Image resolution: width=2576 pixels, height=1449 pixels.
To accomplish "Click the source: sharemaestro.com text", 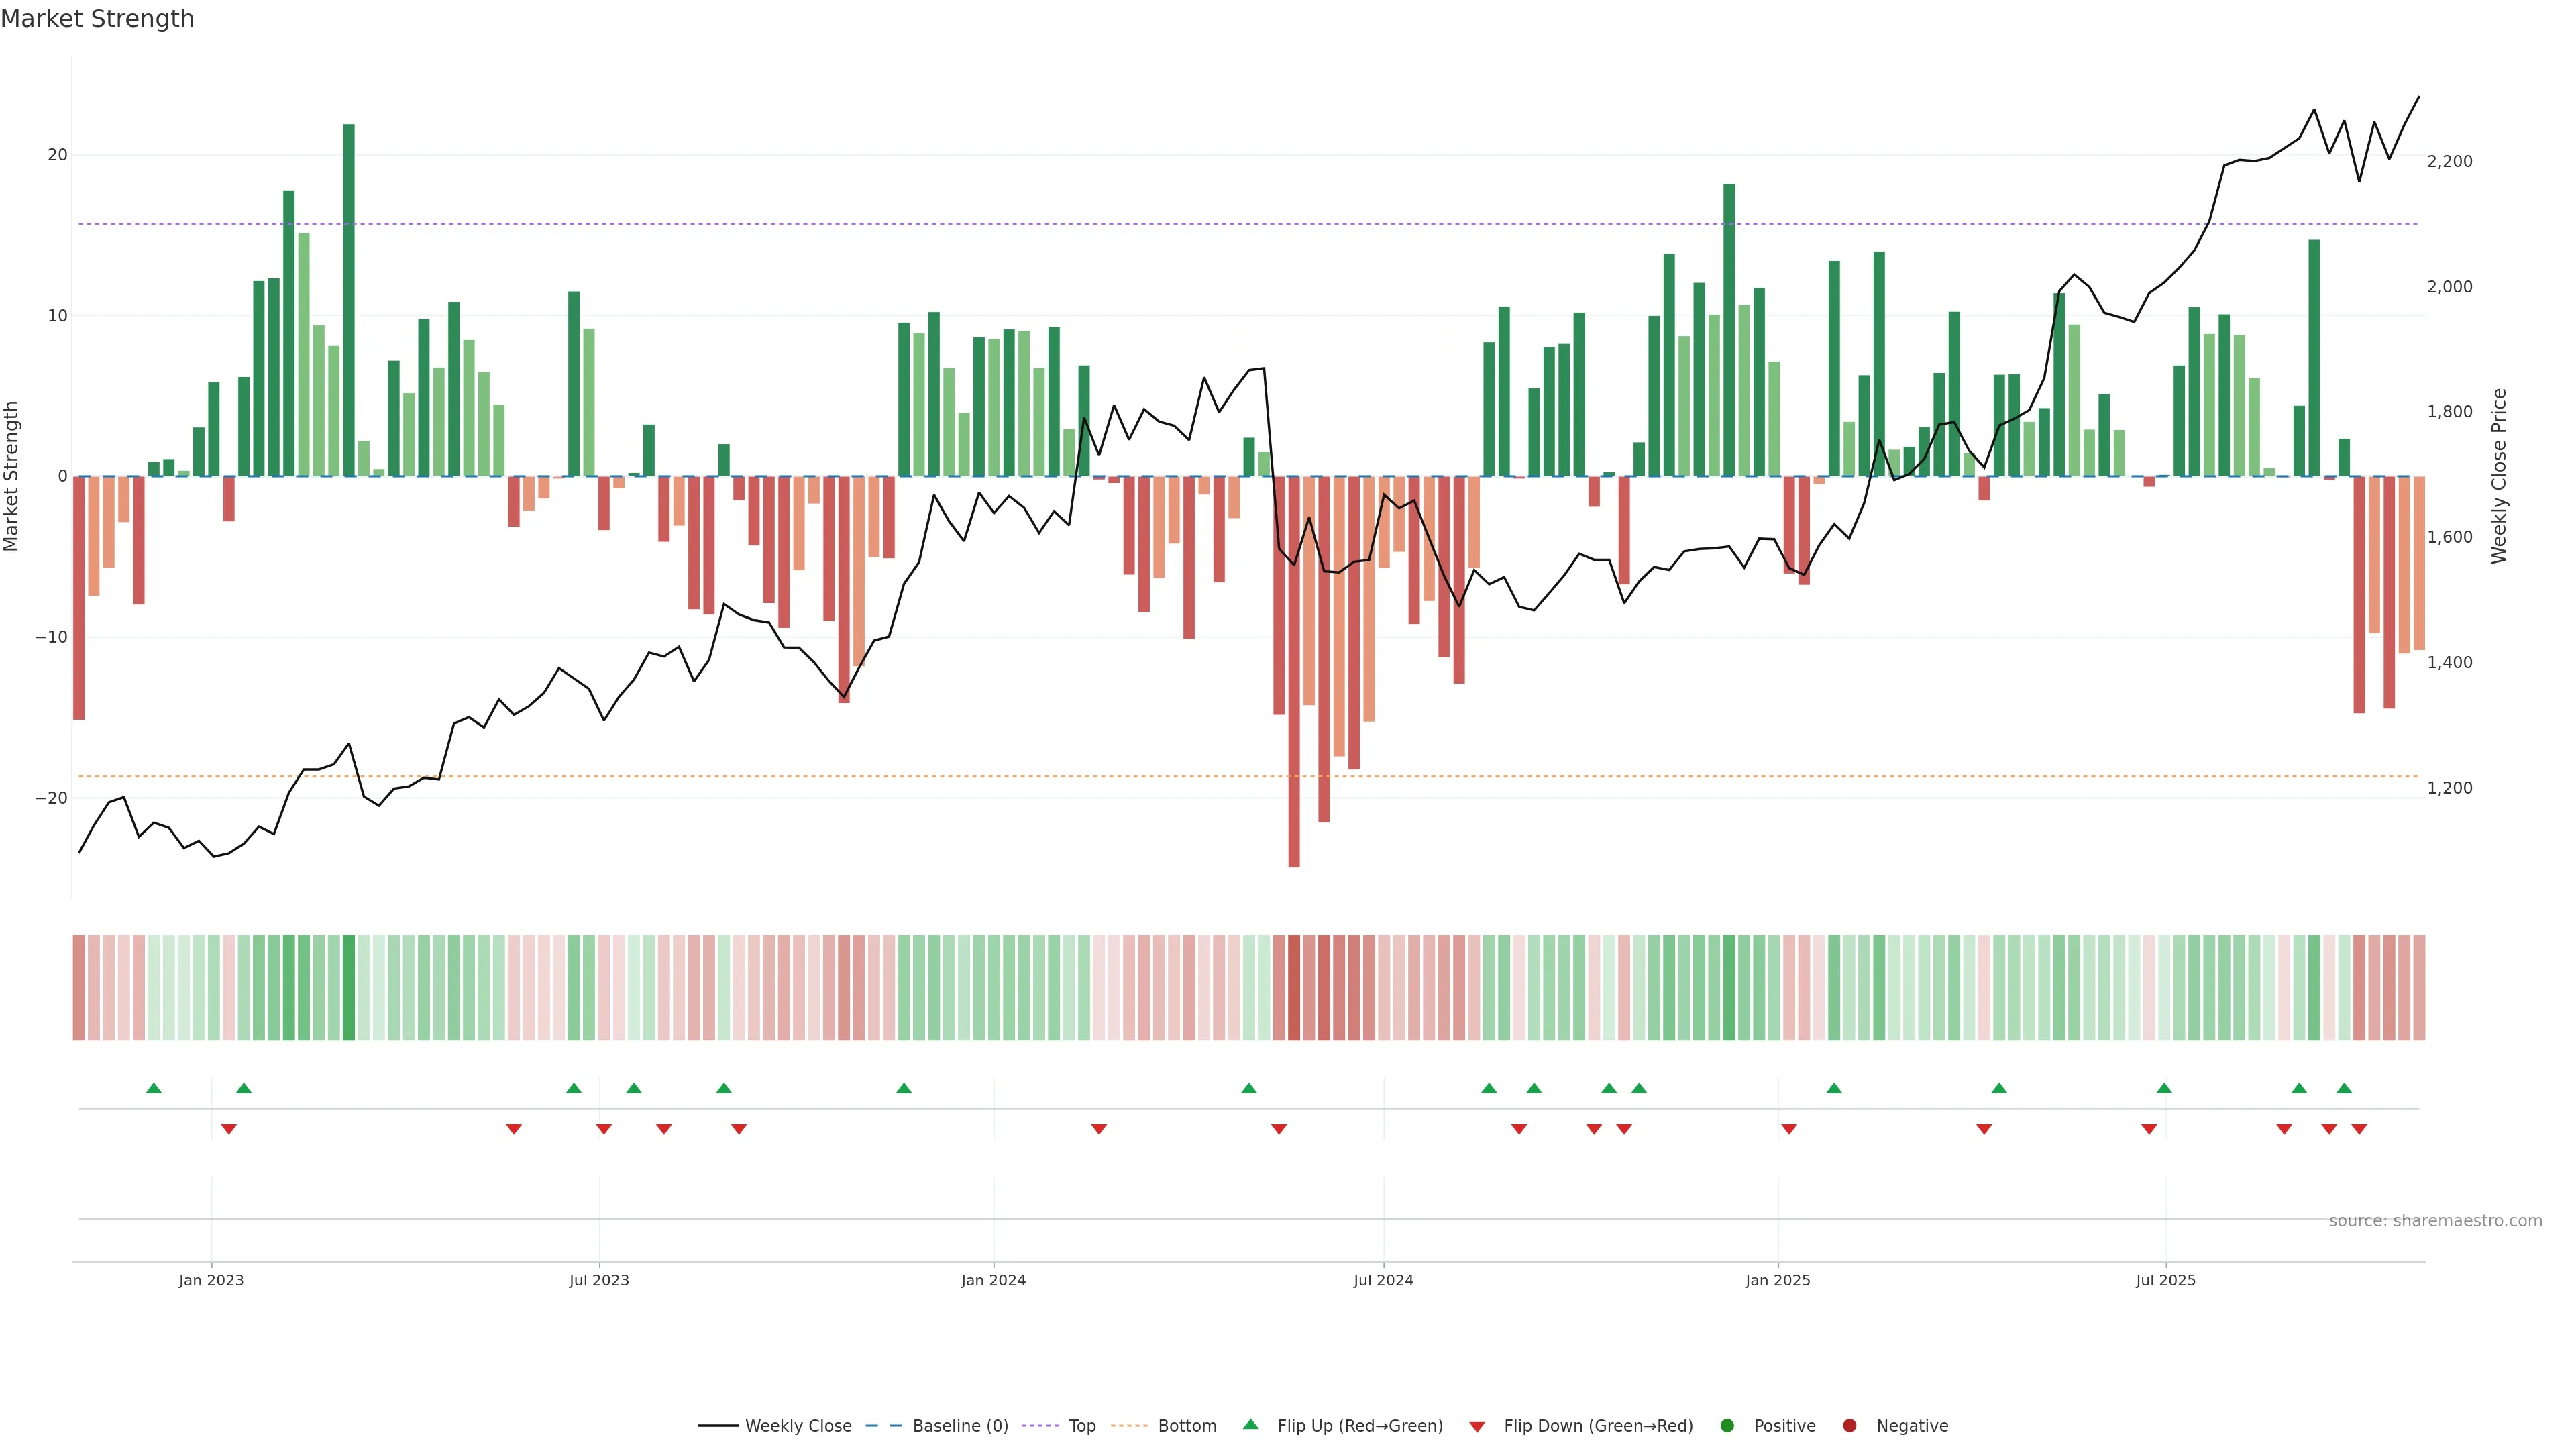I will point(2435,1220).
